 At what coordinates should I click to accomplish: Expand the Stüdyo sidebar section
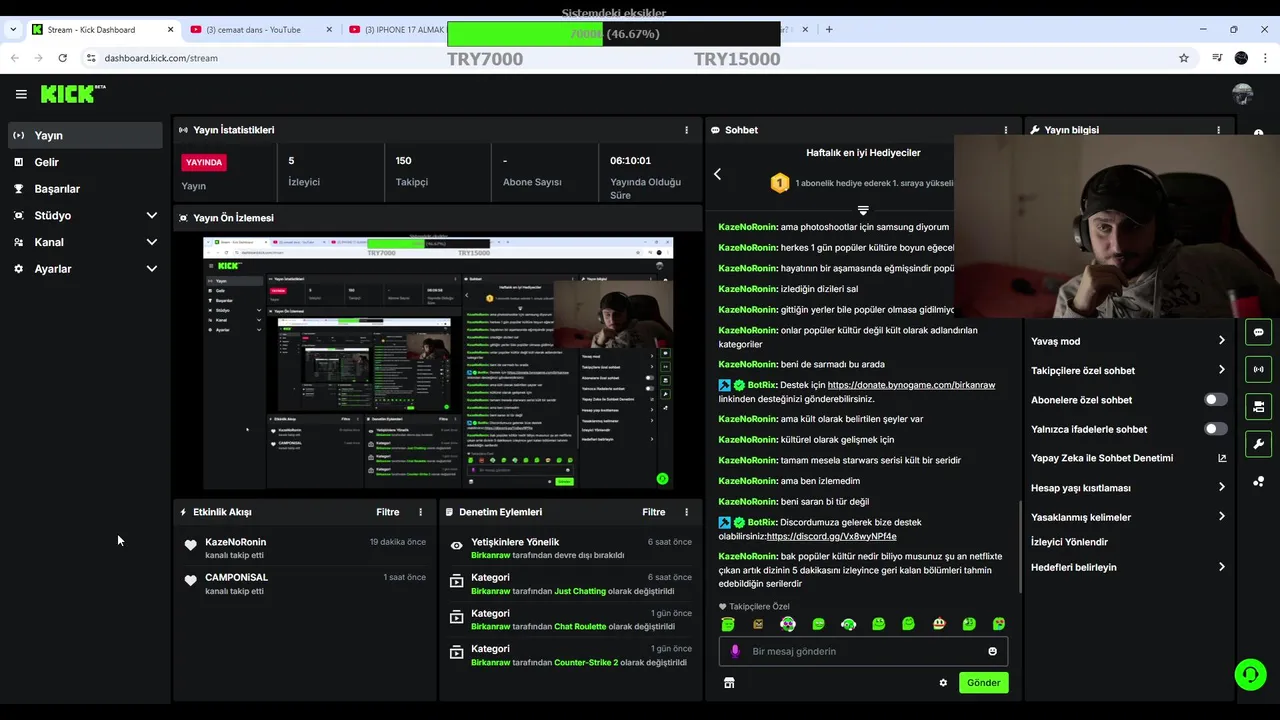pyautogui.click(x=151, y=215)
